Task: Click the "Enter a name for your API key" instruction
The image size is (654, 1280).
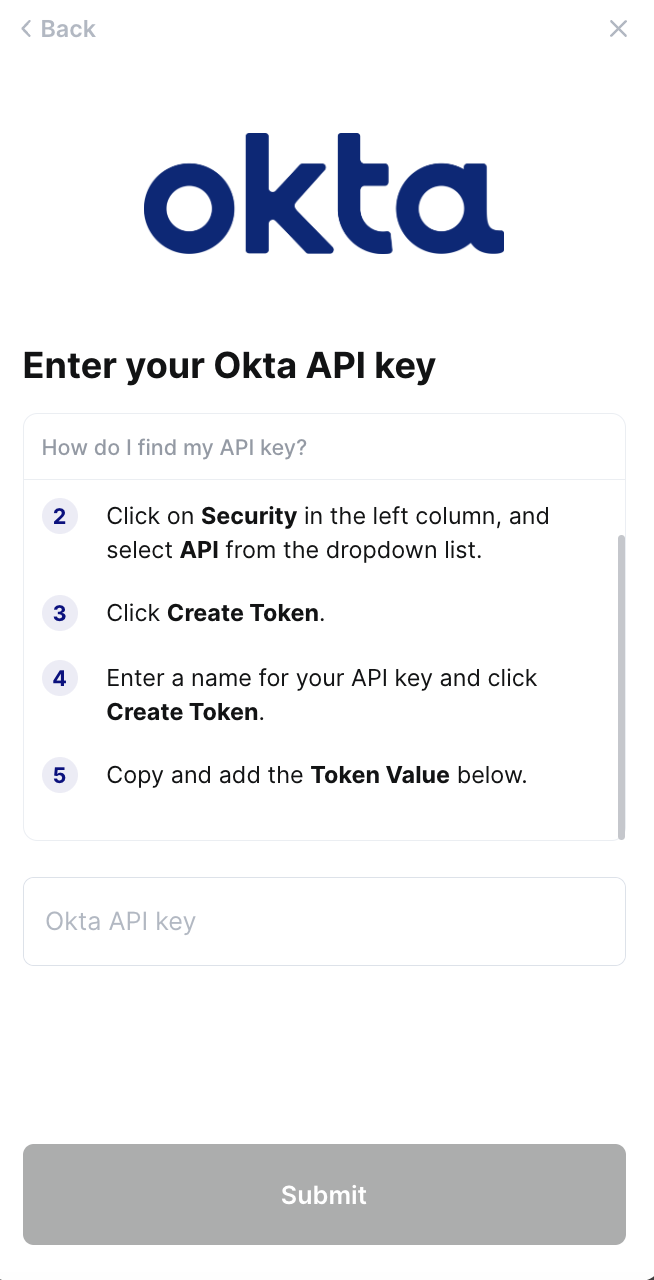Action: (270, 679)
